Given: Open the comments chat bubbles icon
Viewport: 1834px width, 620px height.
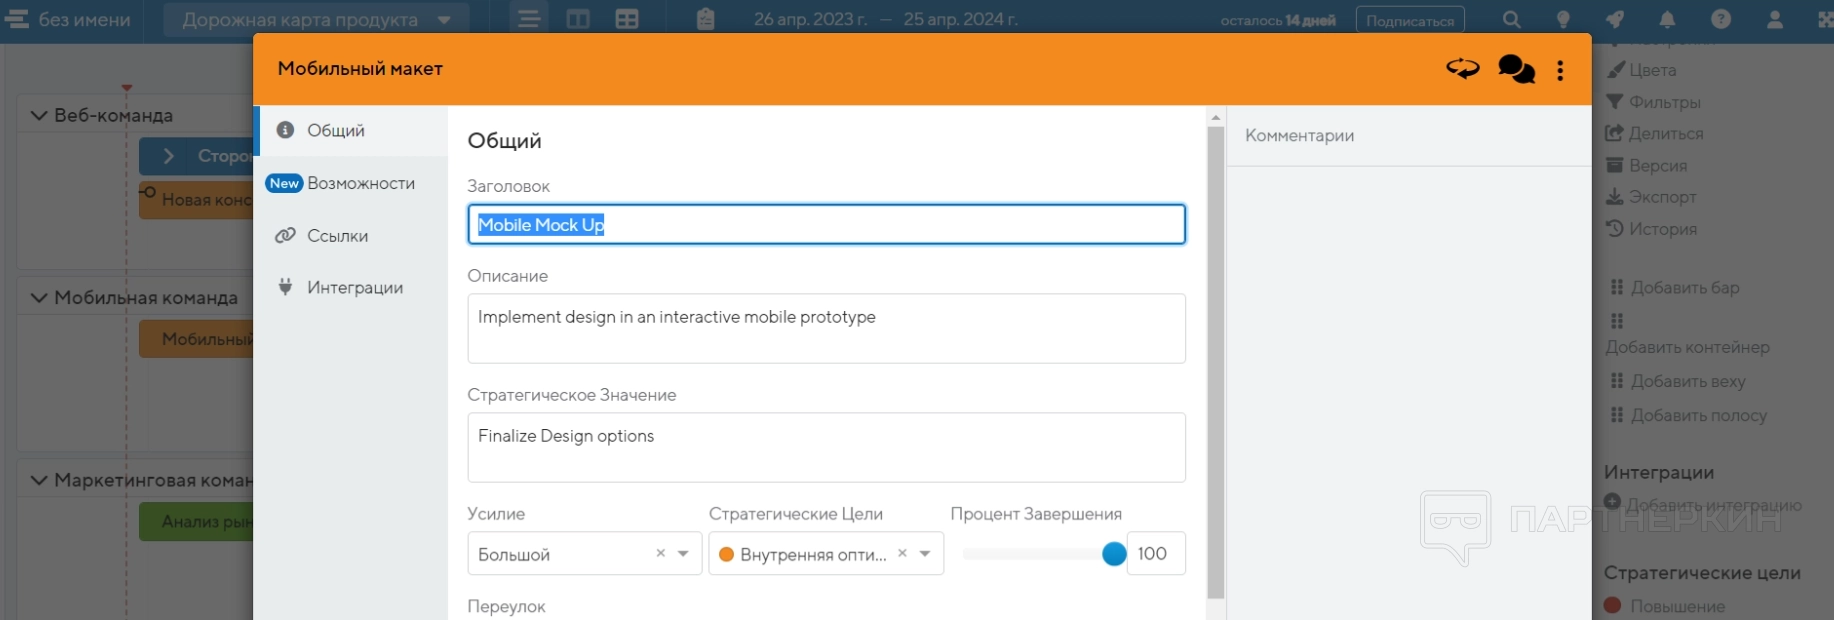Looking at the screenshot, I should [1516, 69].
